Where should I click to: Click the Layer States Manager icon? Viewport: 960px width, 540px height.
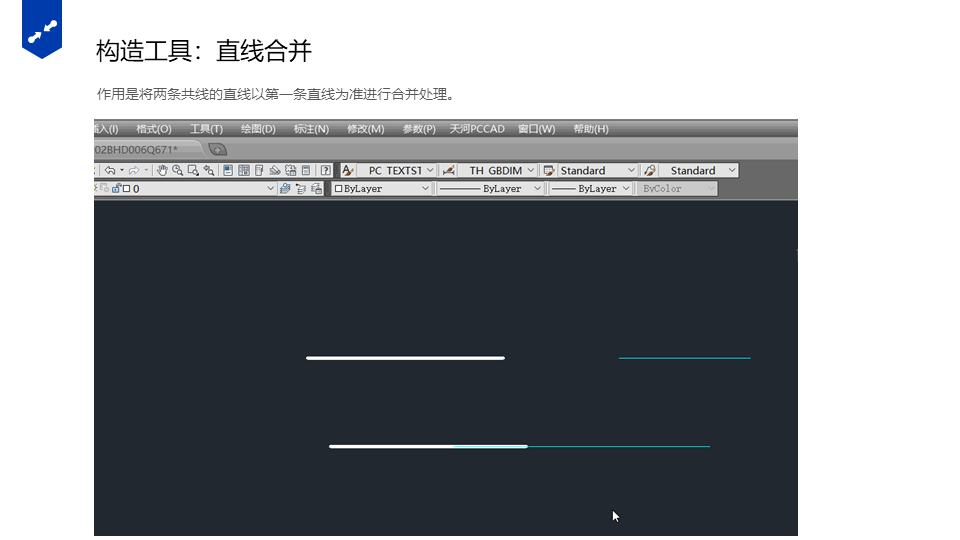pyautogui.click(x=317, y=189)
